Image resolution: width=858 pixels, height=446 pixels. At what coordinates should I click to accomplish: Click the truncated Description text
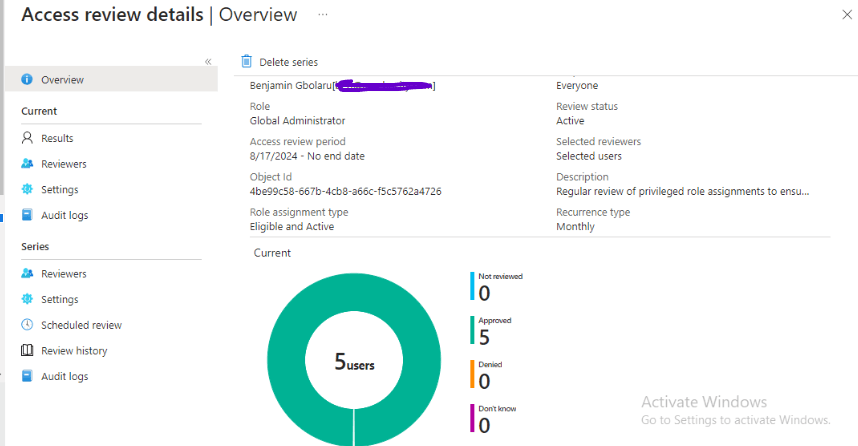coord(682,191)
